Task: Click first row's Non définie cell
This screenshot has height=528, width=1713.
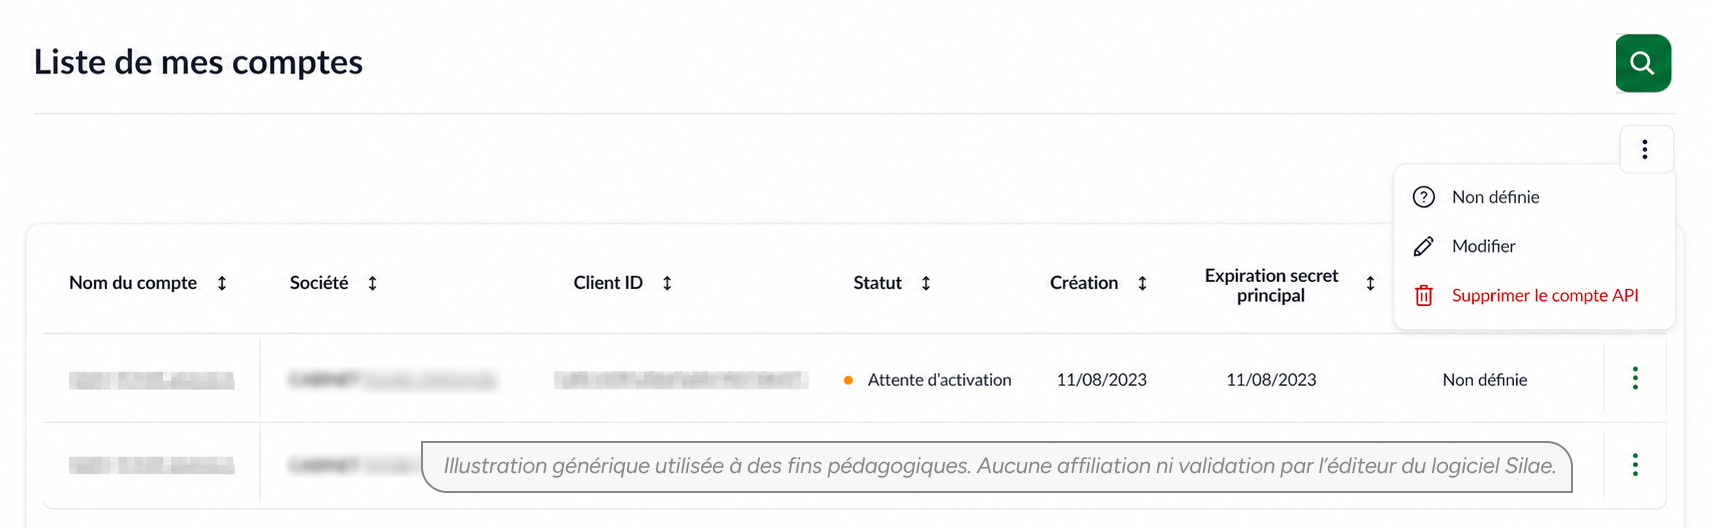Action: point(1484,380)
